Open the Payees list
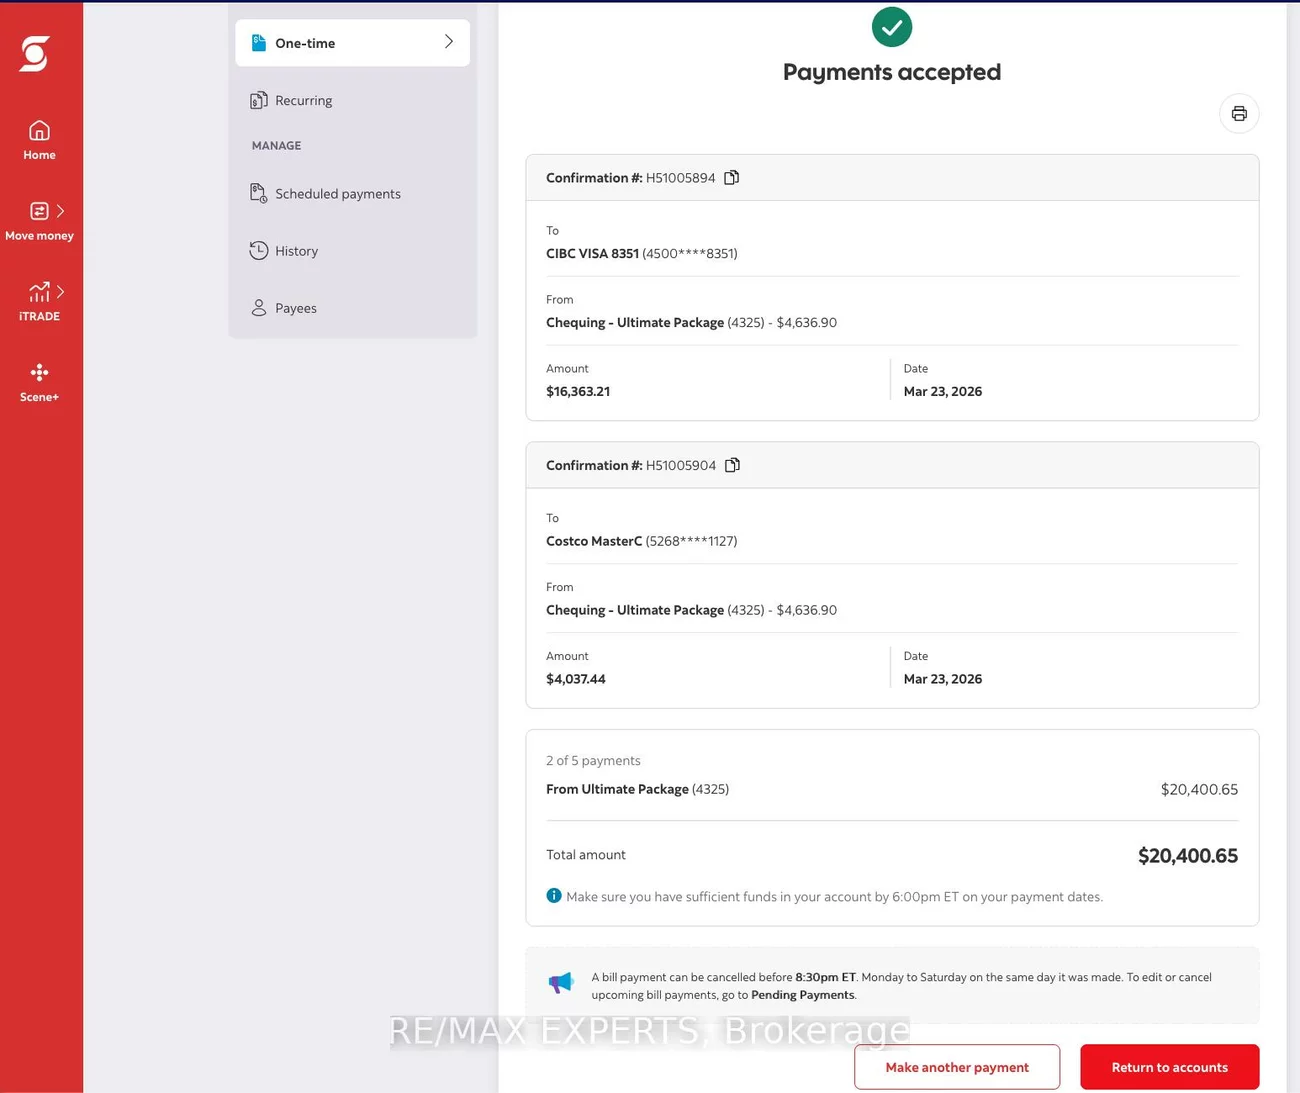 point(295,308)
